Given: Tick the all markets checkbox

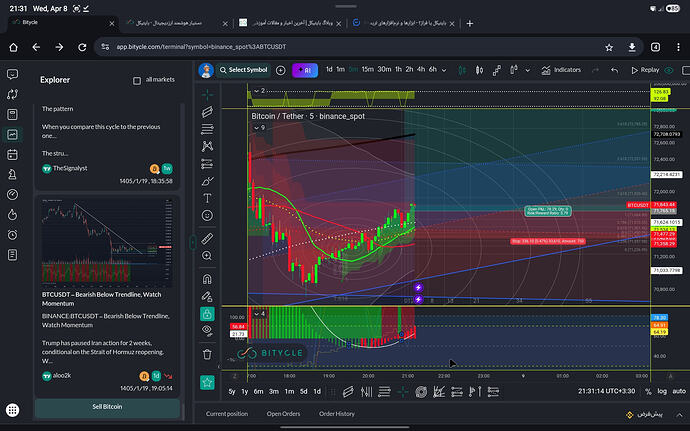Looking at the screenshot, I should click(137, 81).
